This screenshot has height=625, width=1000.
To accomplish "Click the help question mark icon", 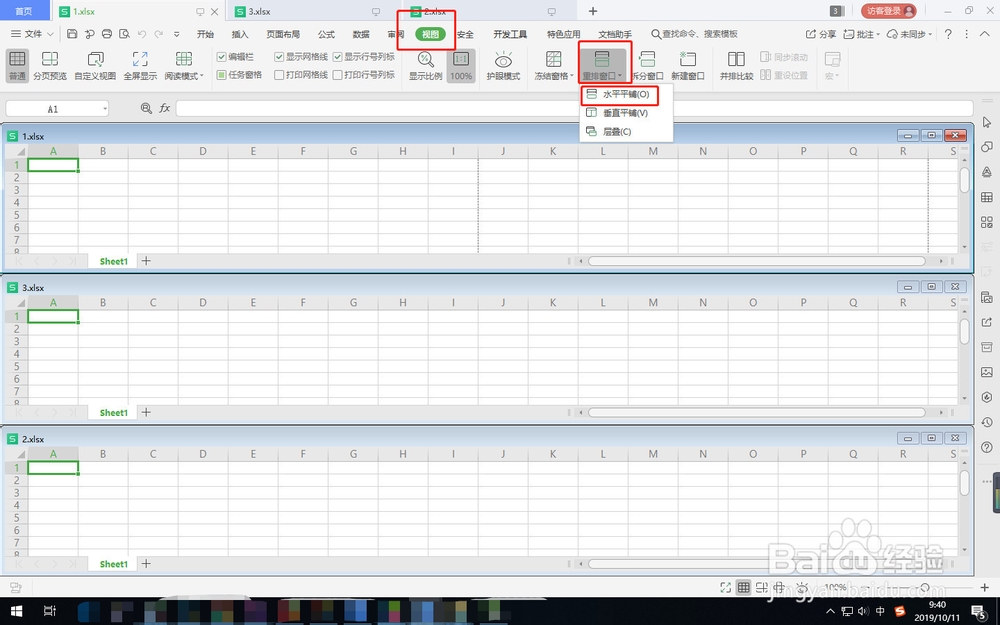I will coord(948,34).
